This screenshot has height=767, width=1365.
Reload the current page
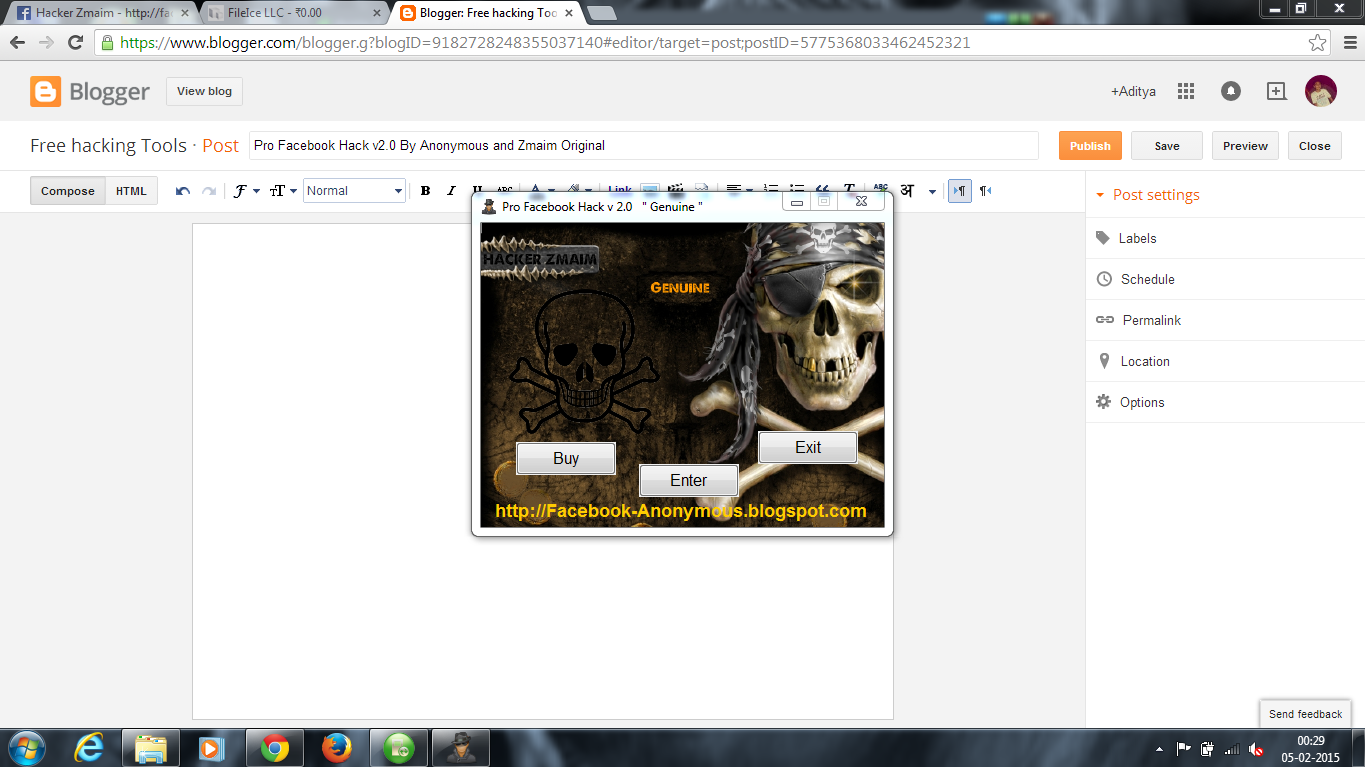pos(75,43)
